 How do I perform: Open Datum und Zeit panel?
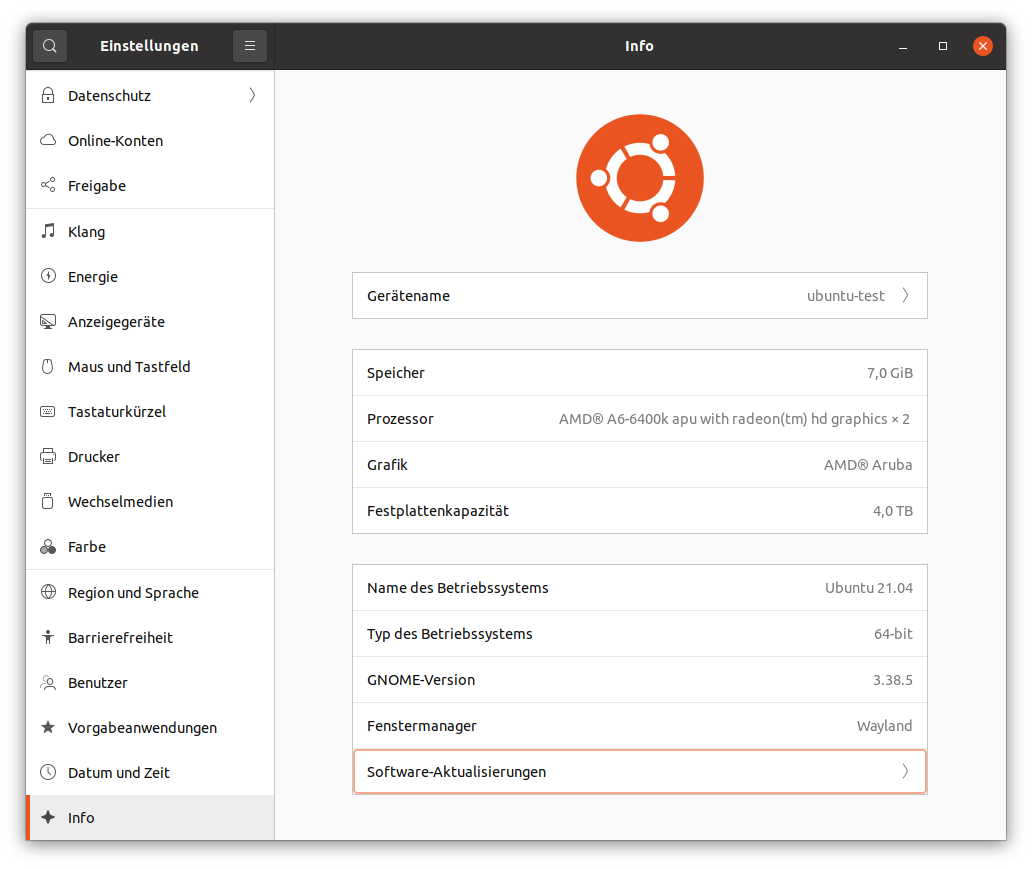tap(150, 772)
